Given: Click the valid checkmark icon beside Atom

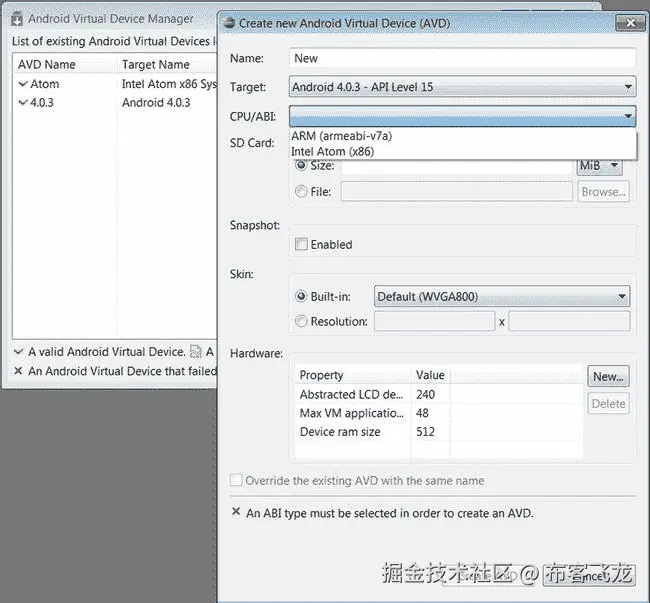Looking at the screenshot, I should click(x=23, y=84).
